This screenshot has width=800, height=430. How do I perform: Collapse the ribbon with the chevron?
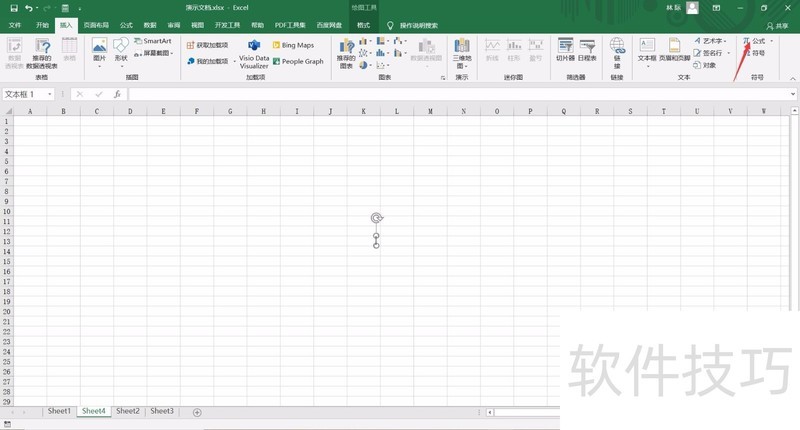pos(792,79)
